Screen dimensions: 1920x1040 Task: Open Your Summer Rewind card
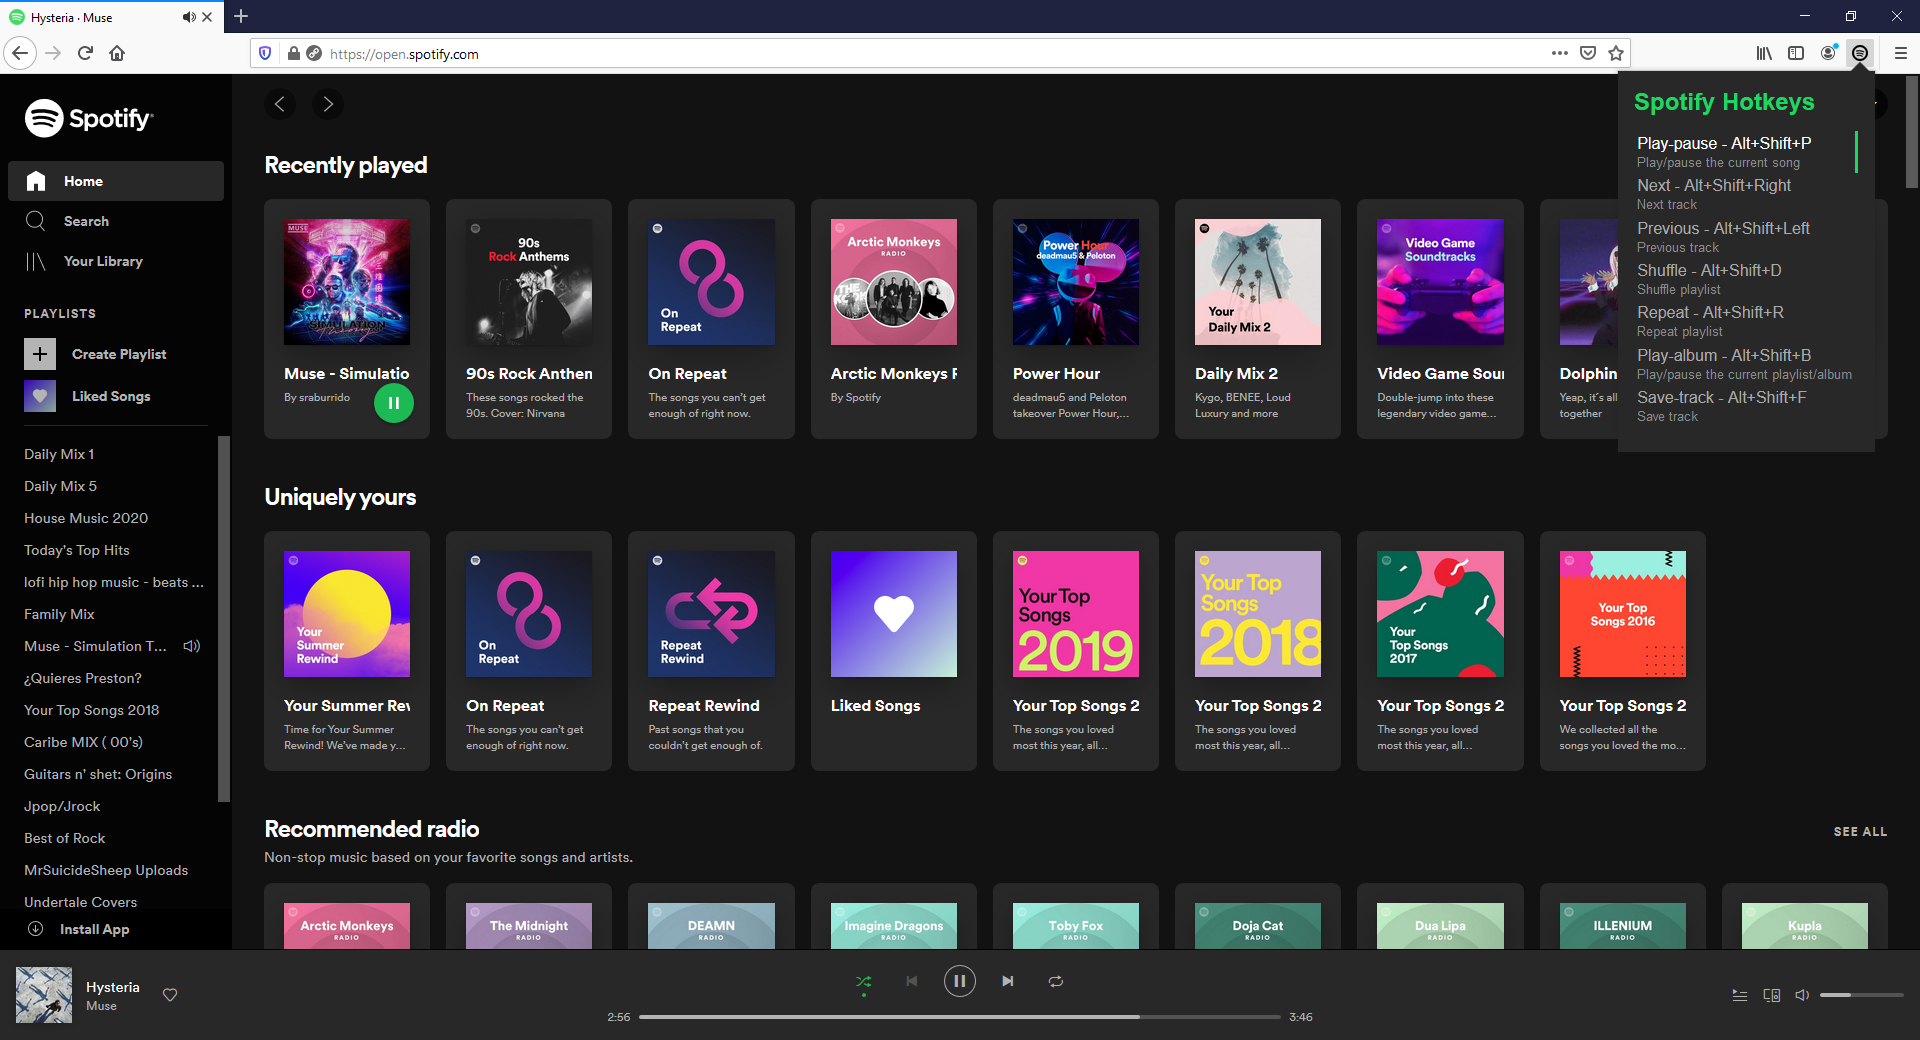point(347,651)
